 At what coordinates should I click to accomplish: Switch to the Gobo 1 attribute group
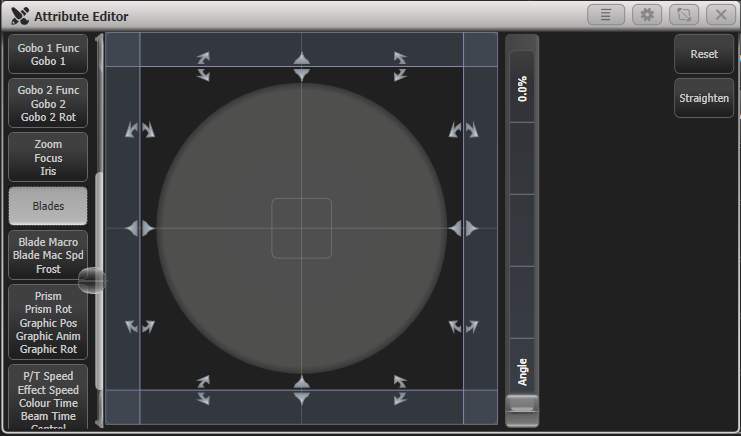coord(48,55)
